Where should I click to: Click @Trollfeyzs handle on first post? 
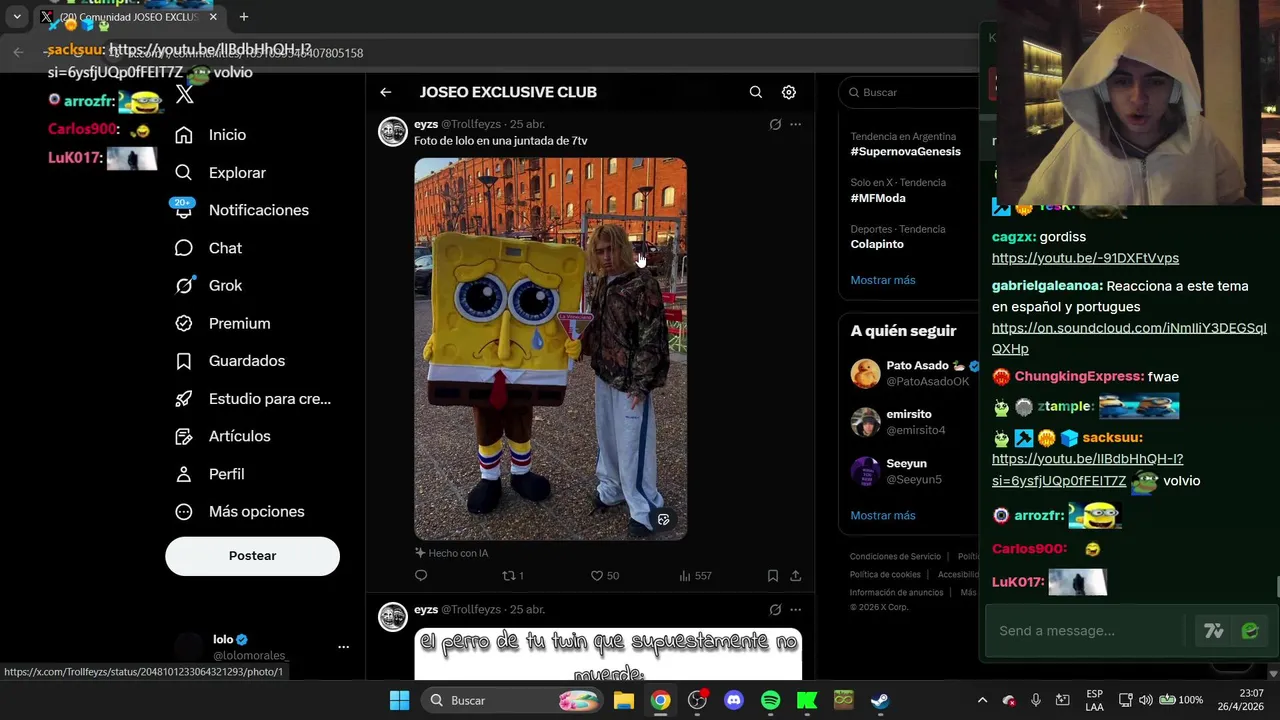point(471,124)
